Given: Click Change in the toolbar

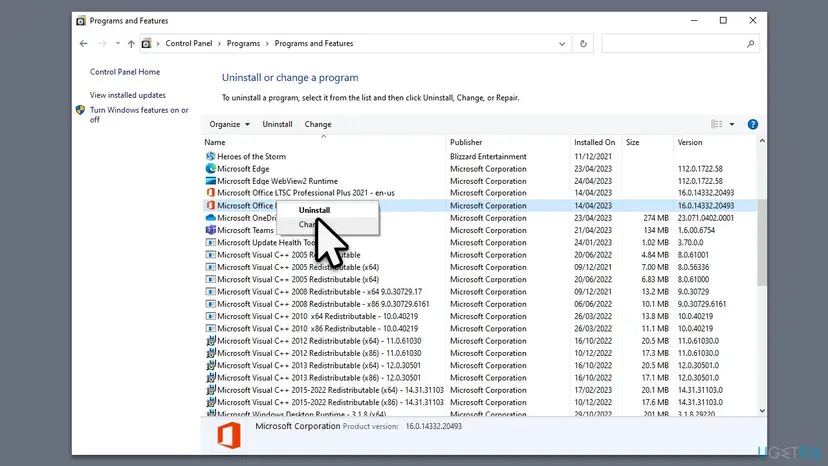Looking at the screenshot, I should pos(318,124).
